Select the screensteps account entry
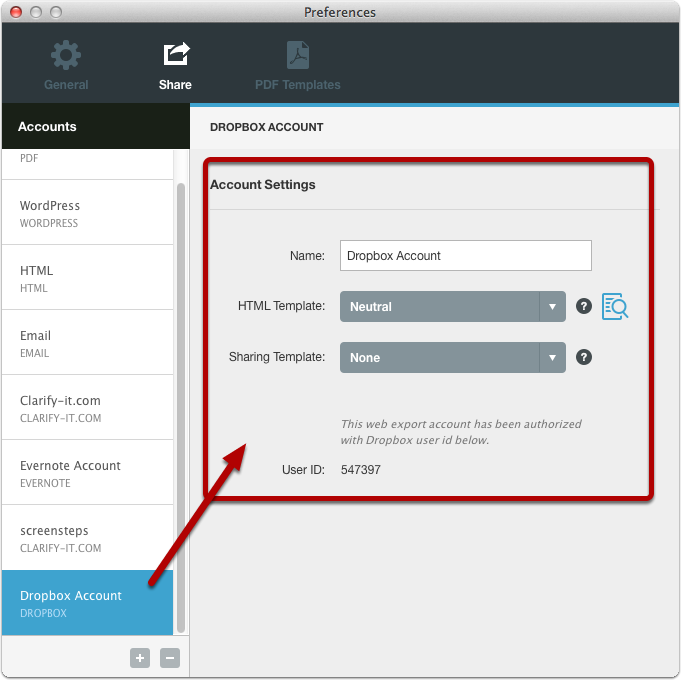This screenshot has height=680, width=681. (x=87, y=538)
